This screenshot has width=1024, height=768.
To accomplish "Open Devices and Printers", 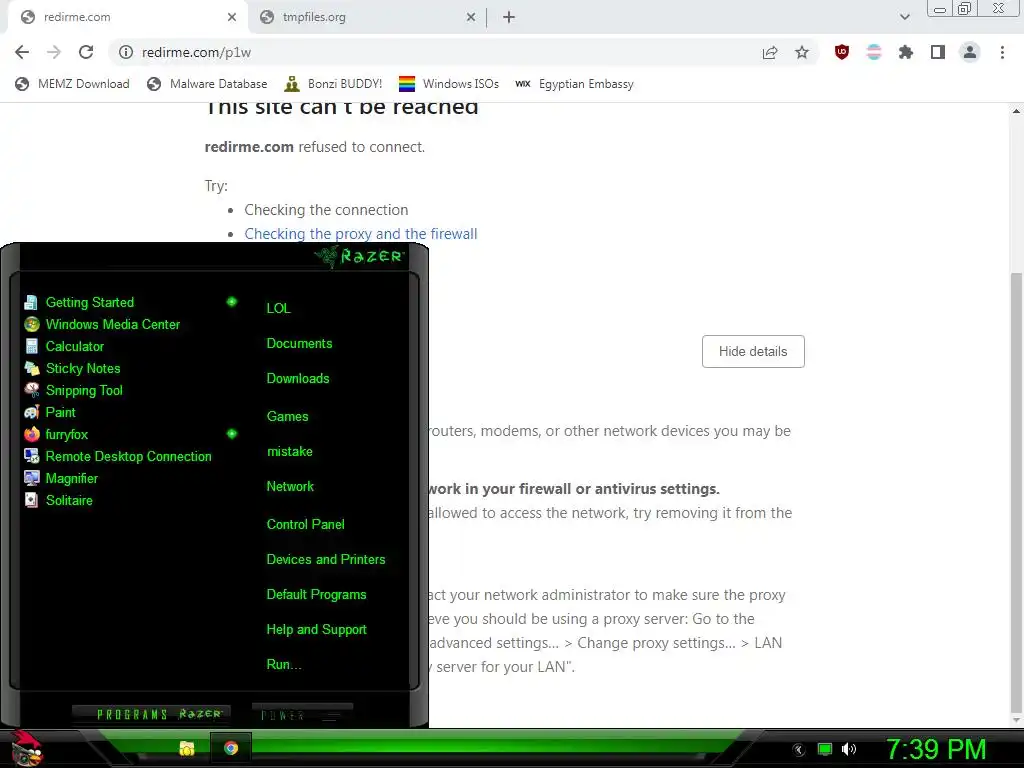I will pyautogui.click(x=326, y=560).
